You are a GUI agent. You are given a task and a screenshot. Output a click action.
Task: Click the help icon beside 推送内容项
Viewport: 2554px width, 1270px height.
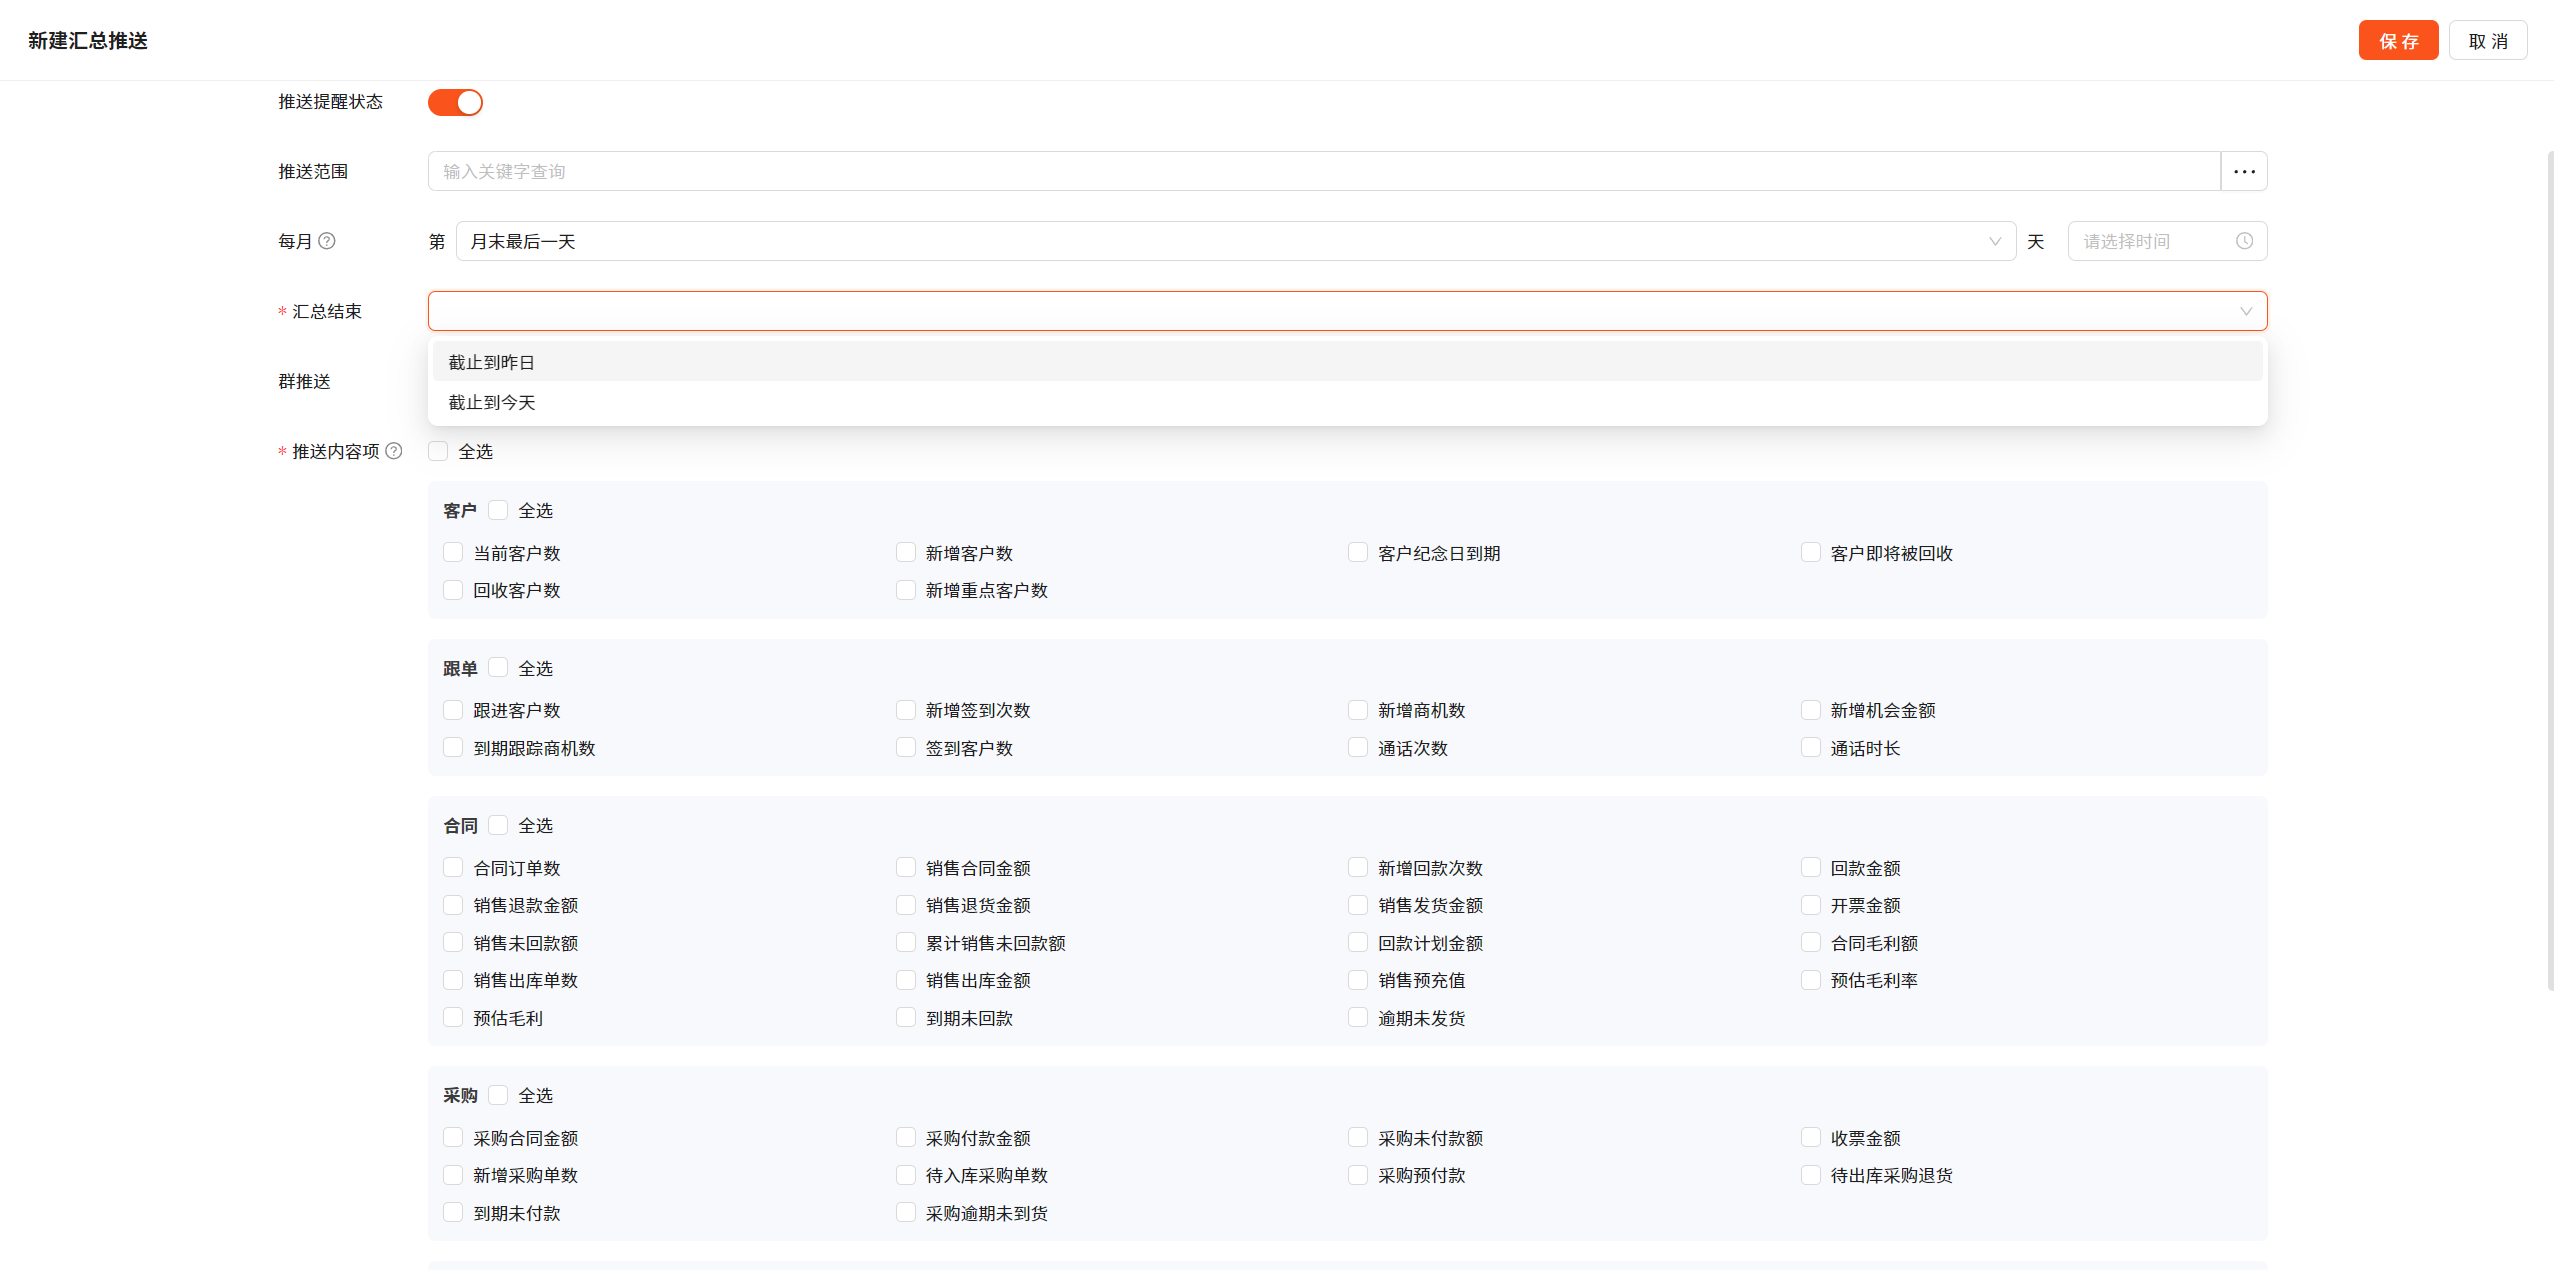pos(394,451)
